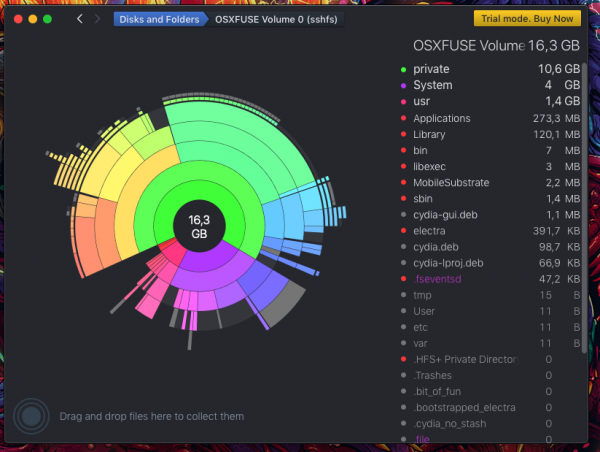Image resolution: width=600 pixels, height=452 pixels.
Task: Click the green dot beside private
Action: (x=403, y=70)
